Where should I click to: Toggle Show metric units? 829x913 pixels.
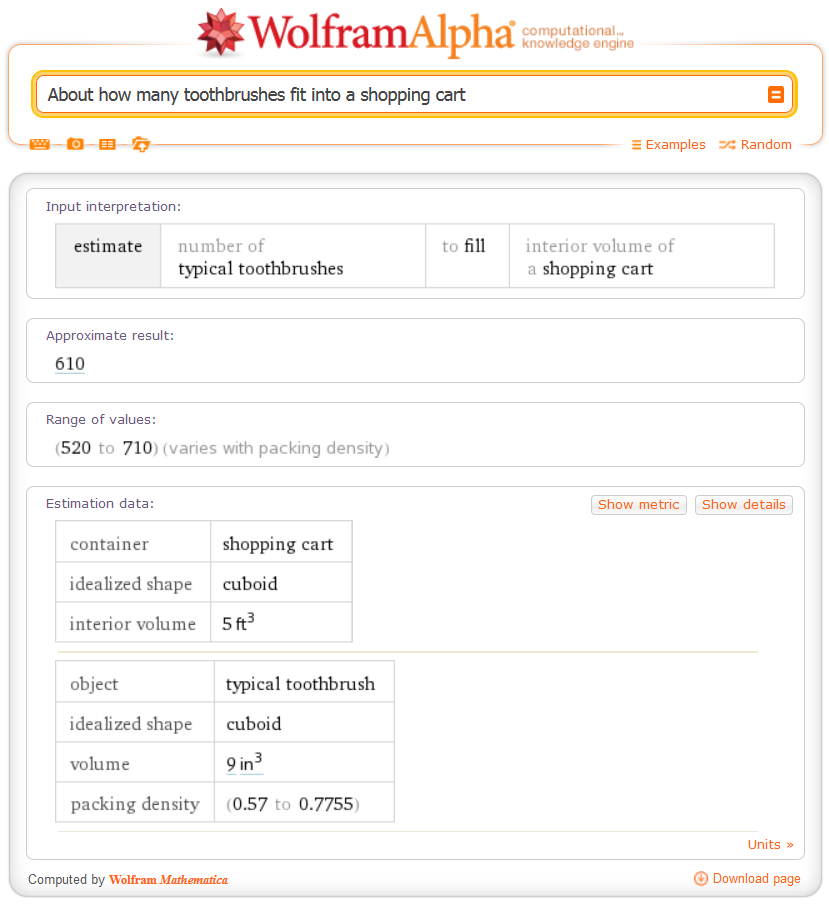[x=638, y=505]
